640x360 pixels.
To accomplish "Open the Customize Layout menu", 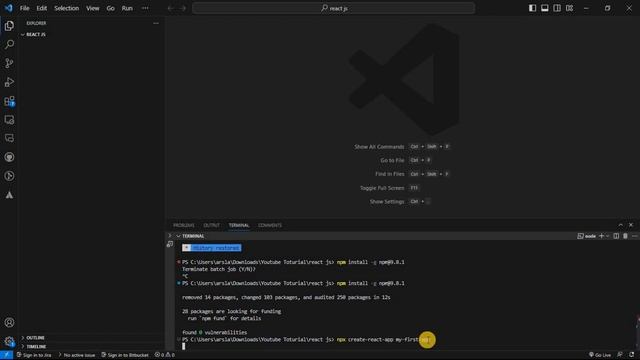I will 569,8.
